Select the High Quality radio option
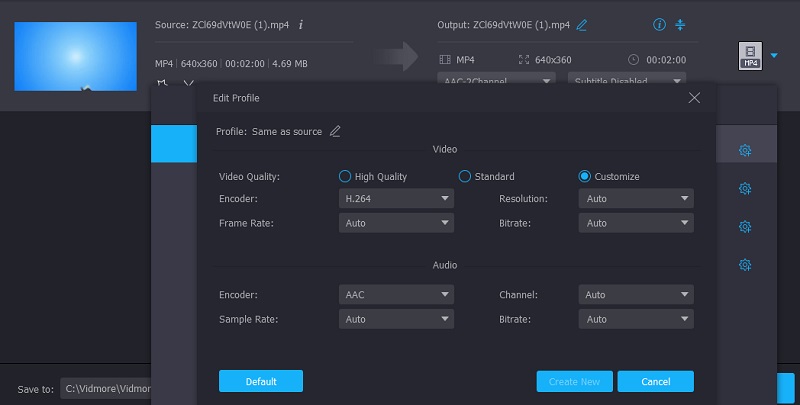The height and width of the screenshot is (405, 800). point(345,177)
